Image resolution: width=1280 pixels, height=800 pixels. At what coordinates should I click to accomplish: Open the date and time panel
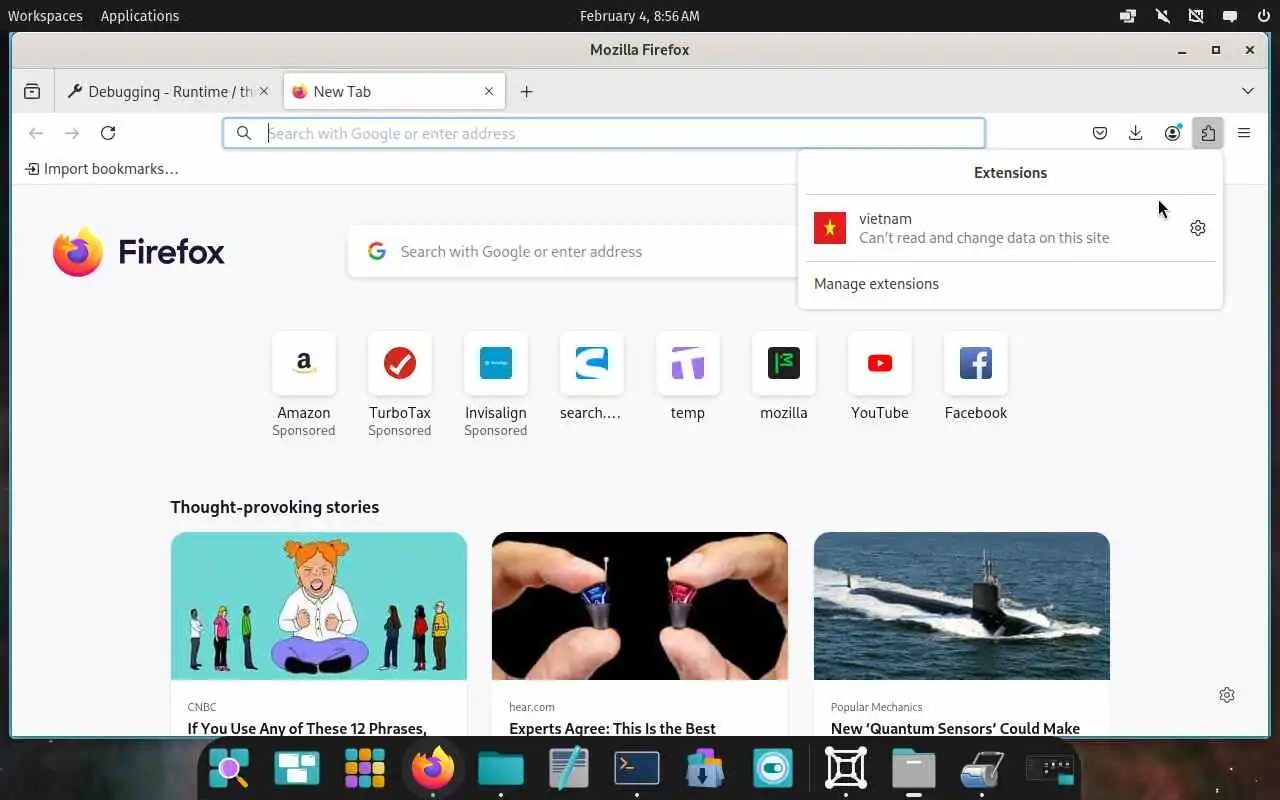[x=640, y=16]
